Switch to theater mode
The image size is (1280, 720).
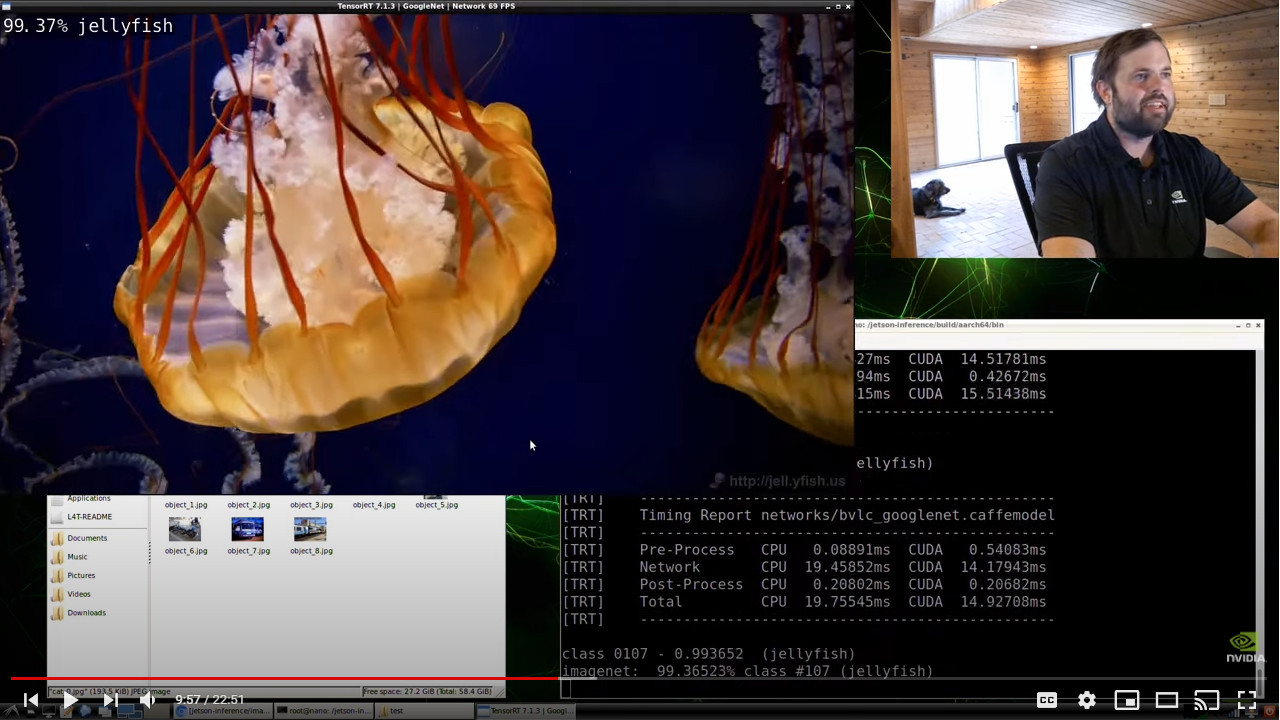coord(1167,700)
